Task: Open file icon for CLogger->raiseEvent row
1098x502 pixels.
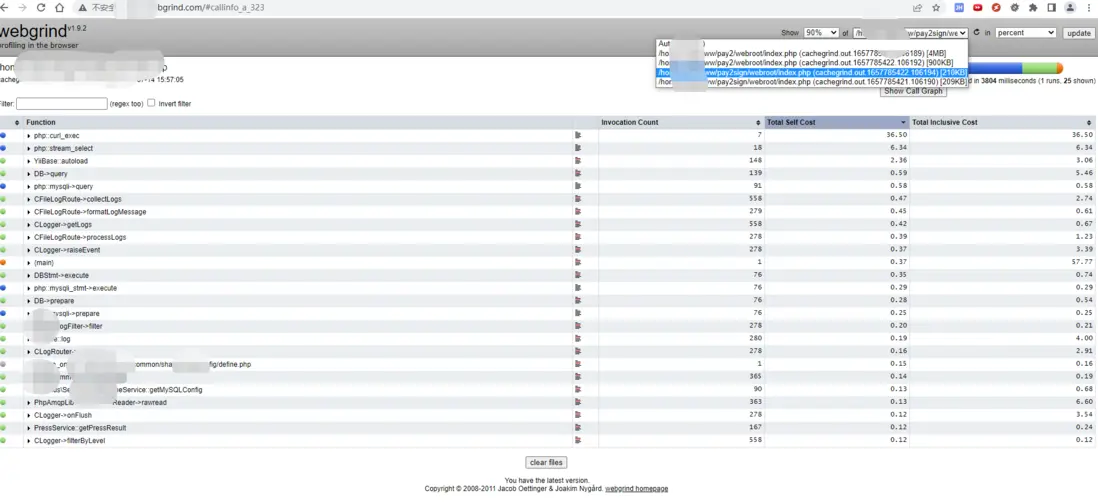Action: coord(578,250)
